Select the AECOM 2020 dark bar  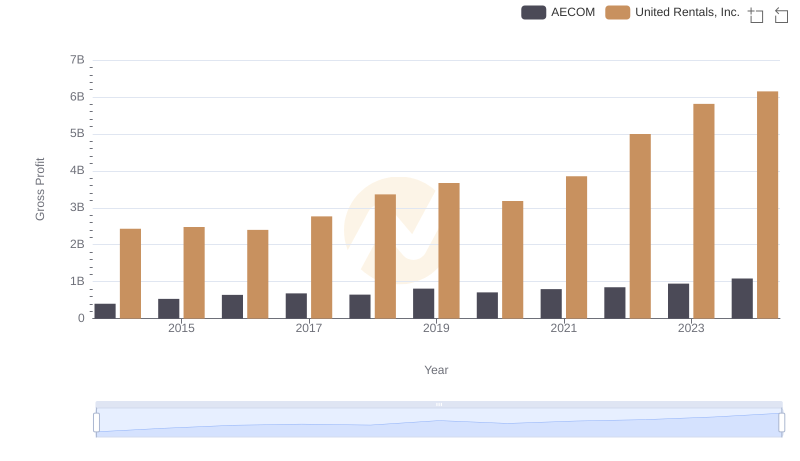coord(487,305)
